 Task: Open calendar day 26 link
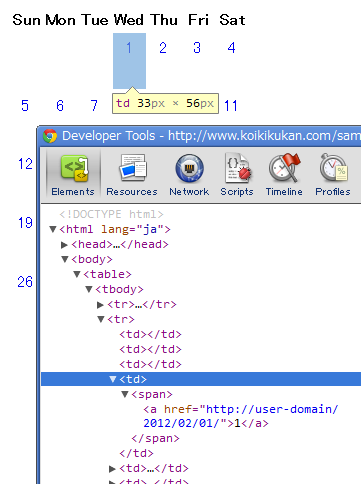(25, 282)
